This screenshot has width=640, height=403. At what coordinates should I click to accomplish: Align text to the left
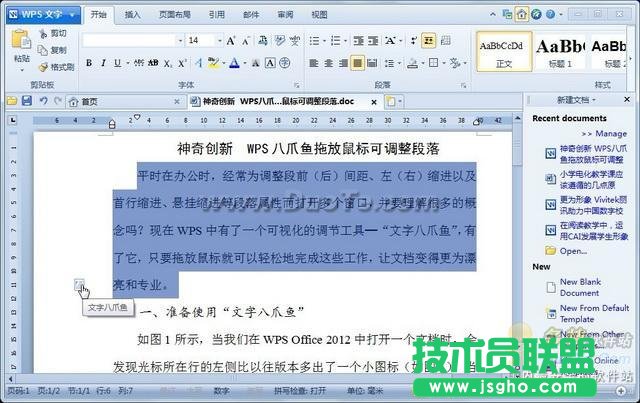tap(314, 63)
